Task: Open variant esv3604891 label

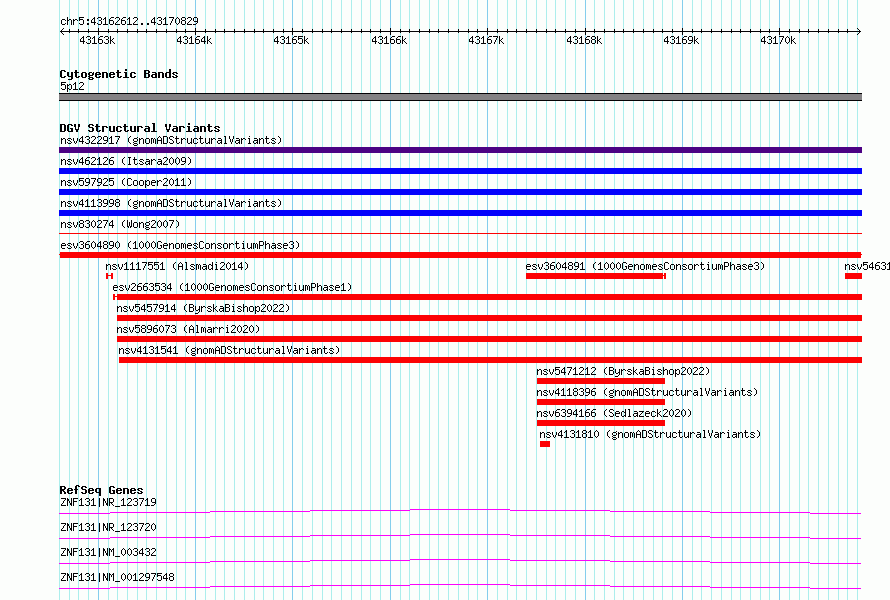Action: click(645, 266)
